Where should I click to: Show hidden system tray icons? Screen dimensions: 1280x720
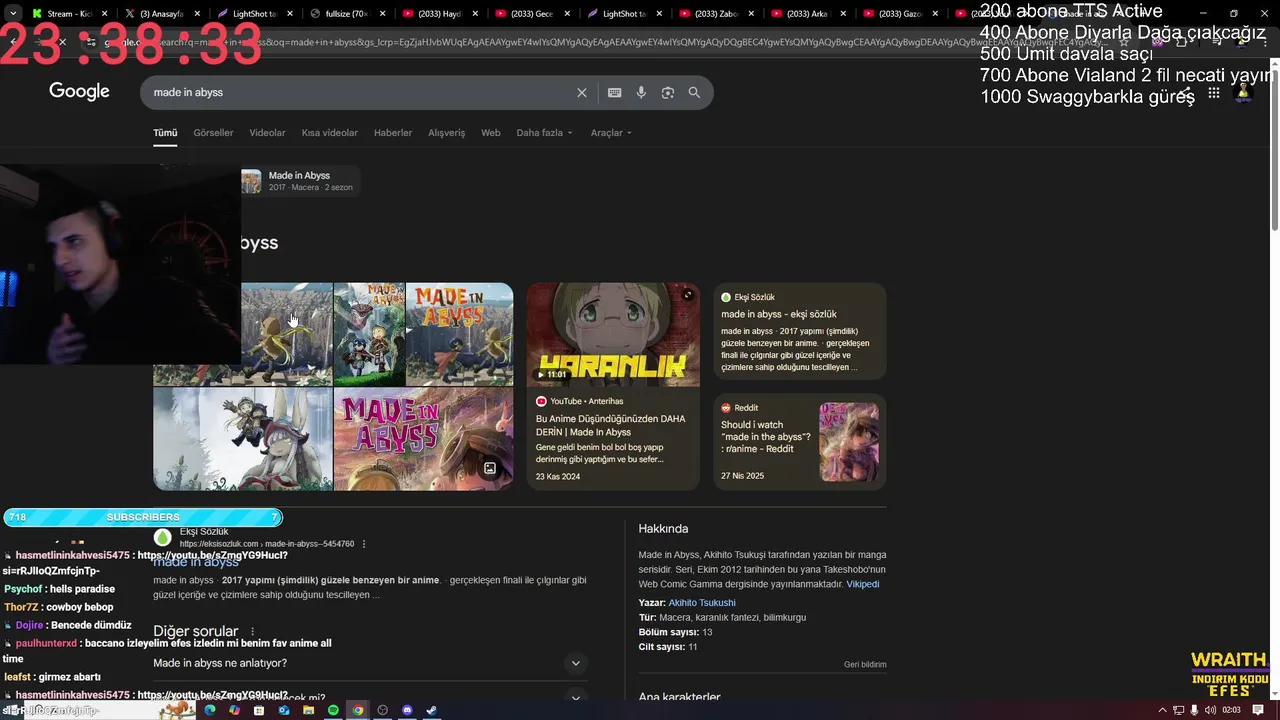click(1162, 710)
